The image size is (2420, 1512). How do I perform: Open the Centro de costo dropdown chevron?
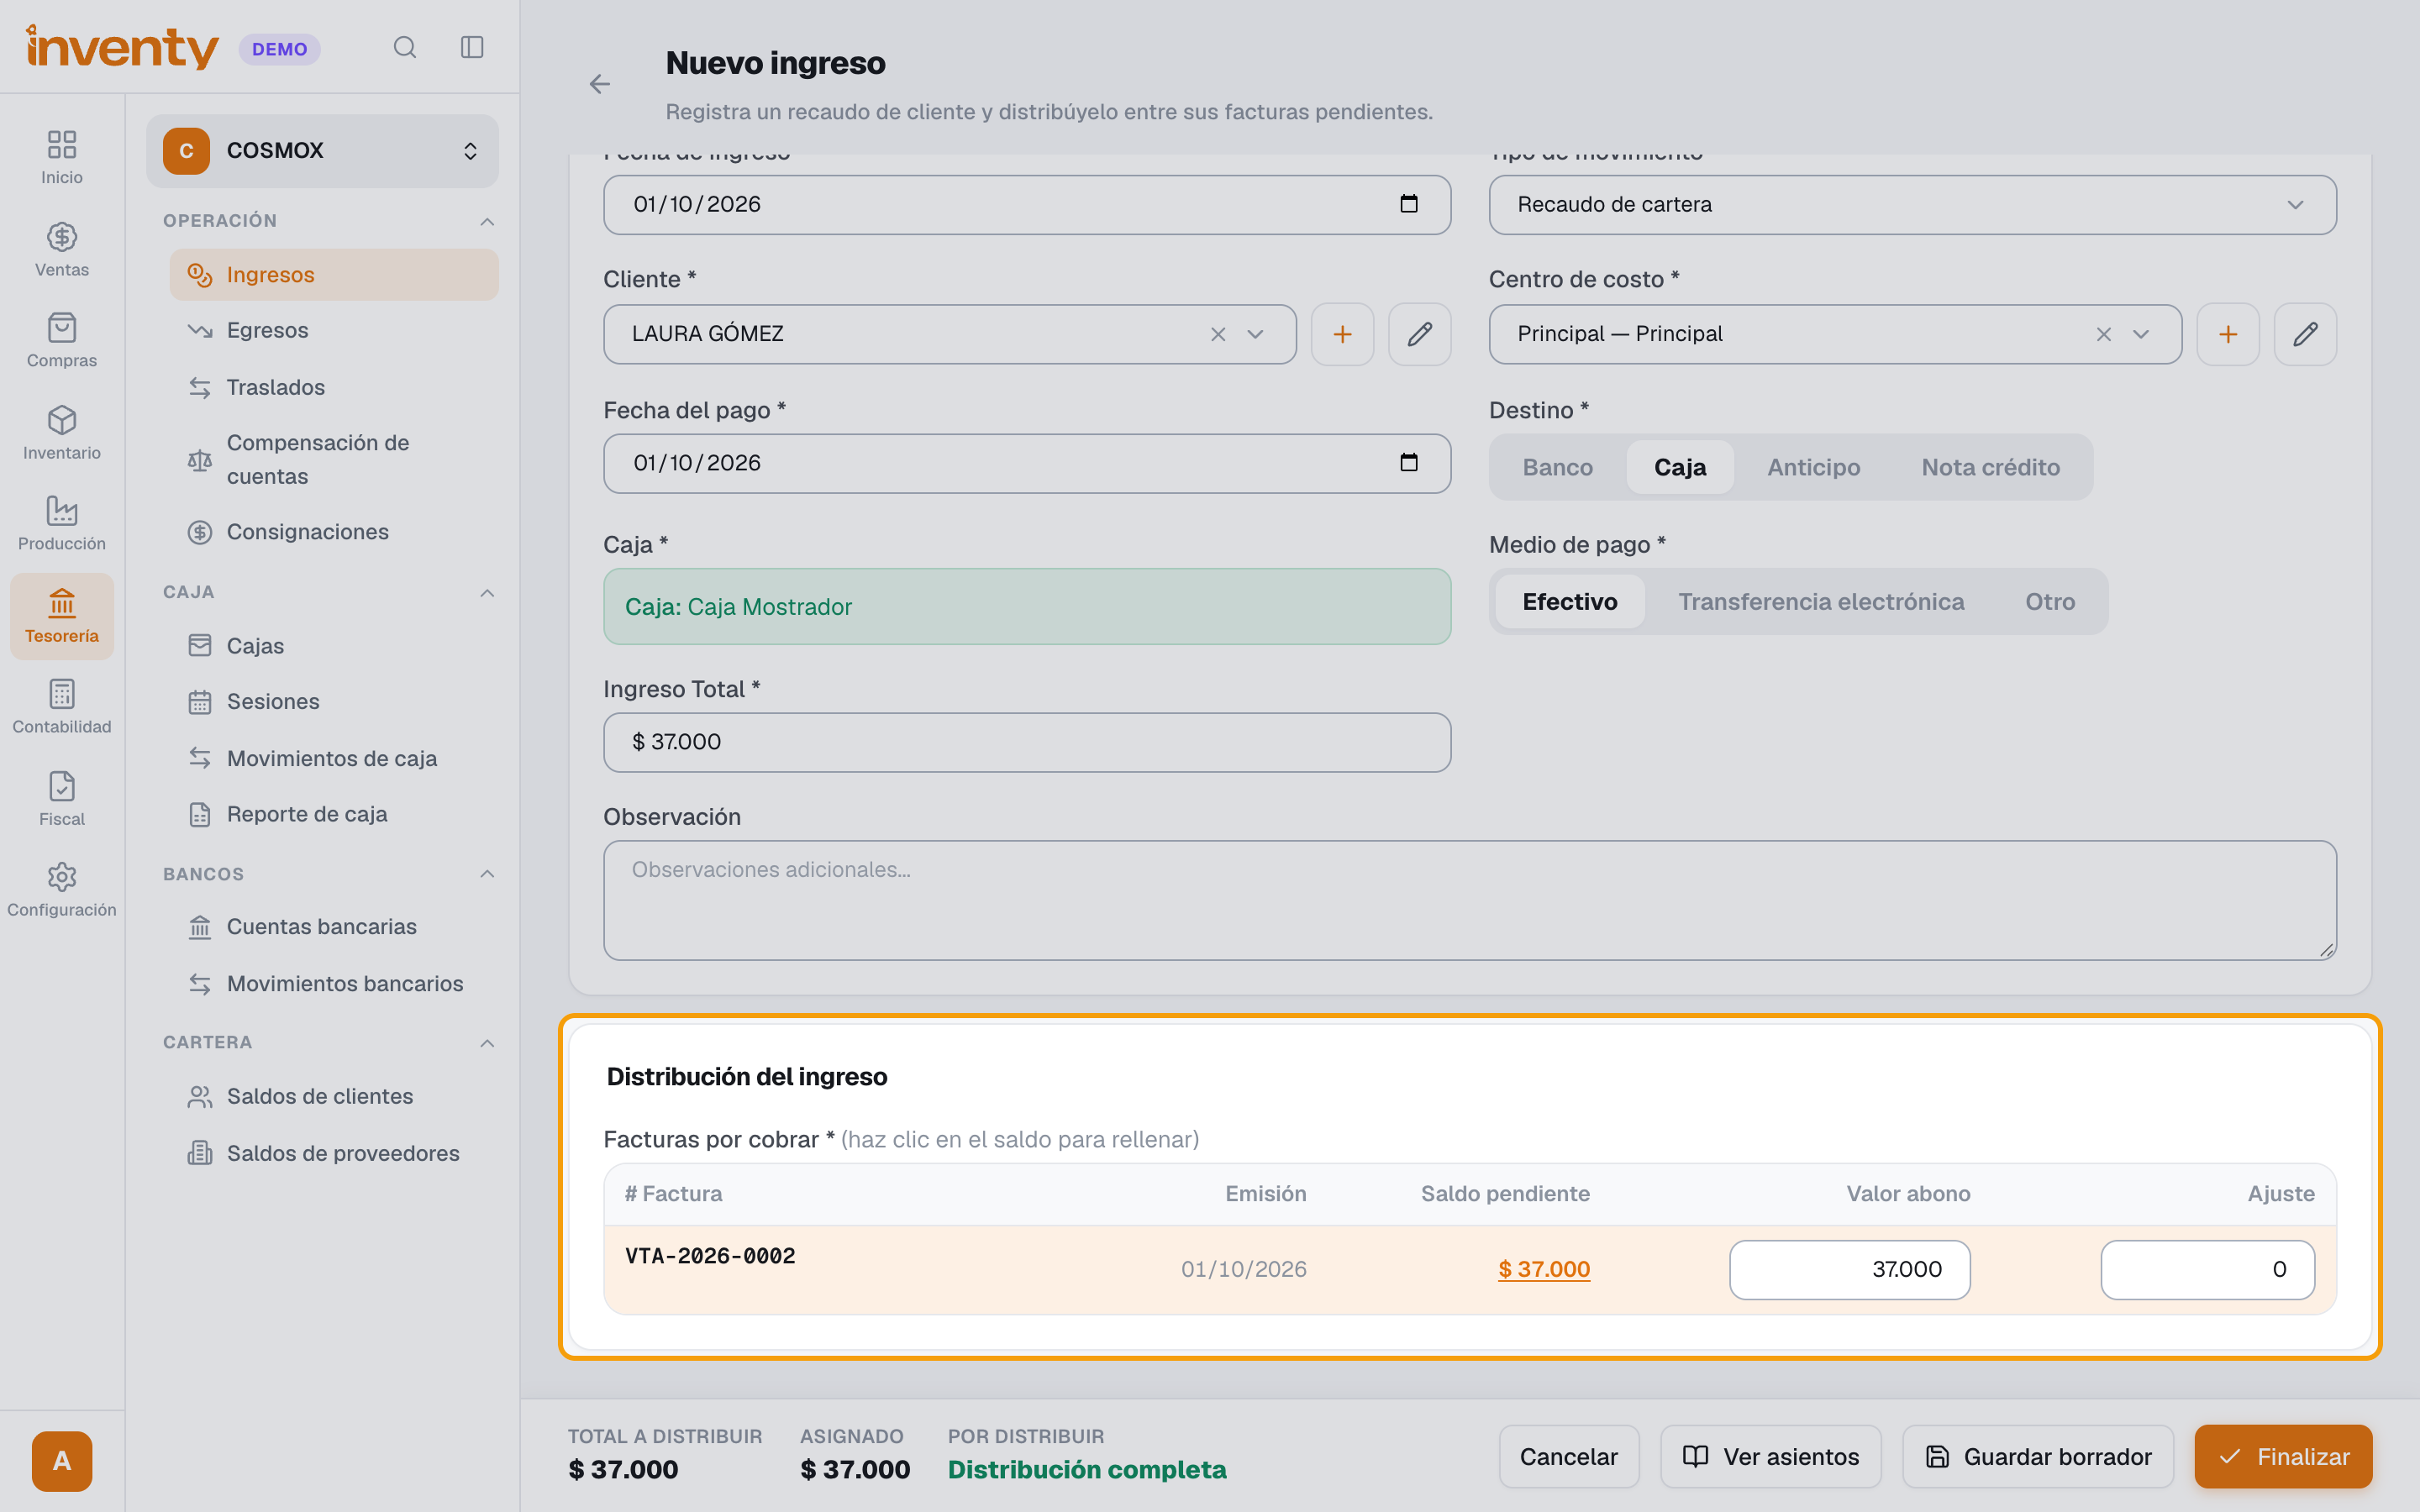coord(2140,334)
